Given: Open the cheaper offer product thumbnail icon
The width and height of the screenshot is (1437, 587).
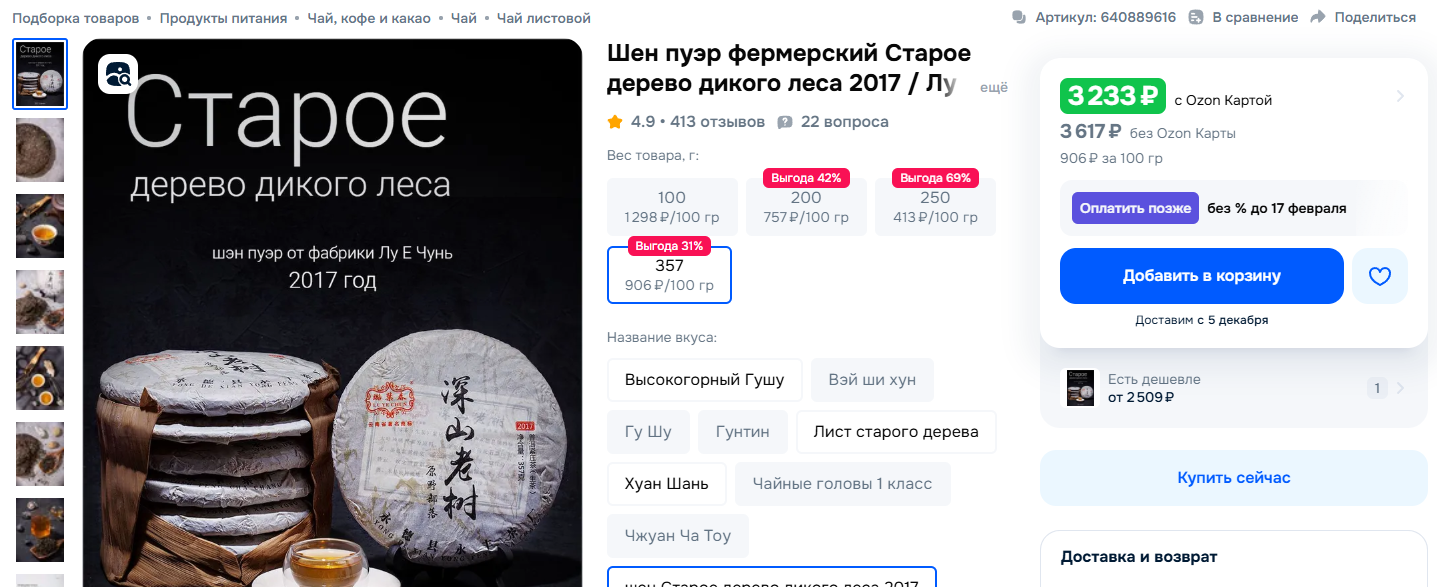Looking at the screenshot, I should 1078,388.
